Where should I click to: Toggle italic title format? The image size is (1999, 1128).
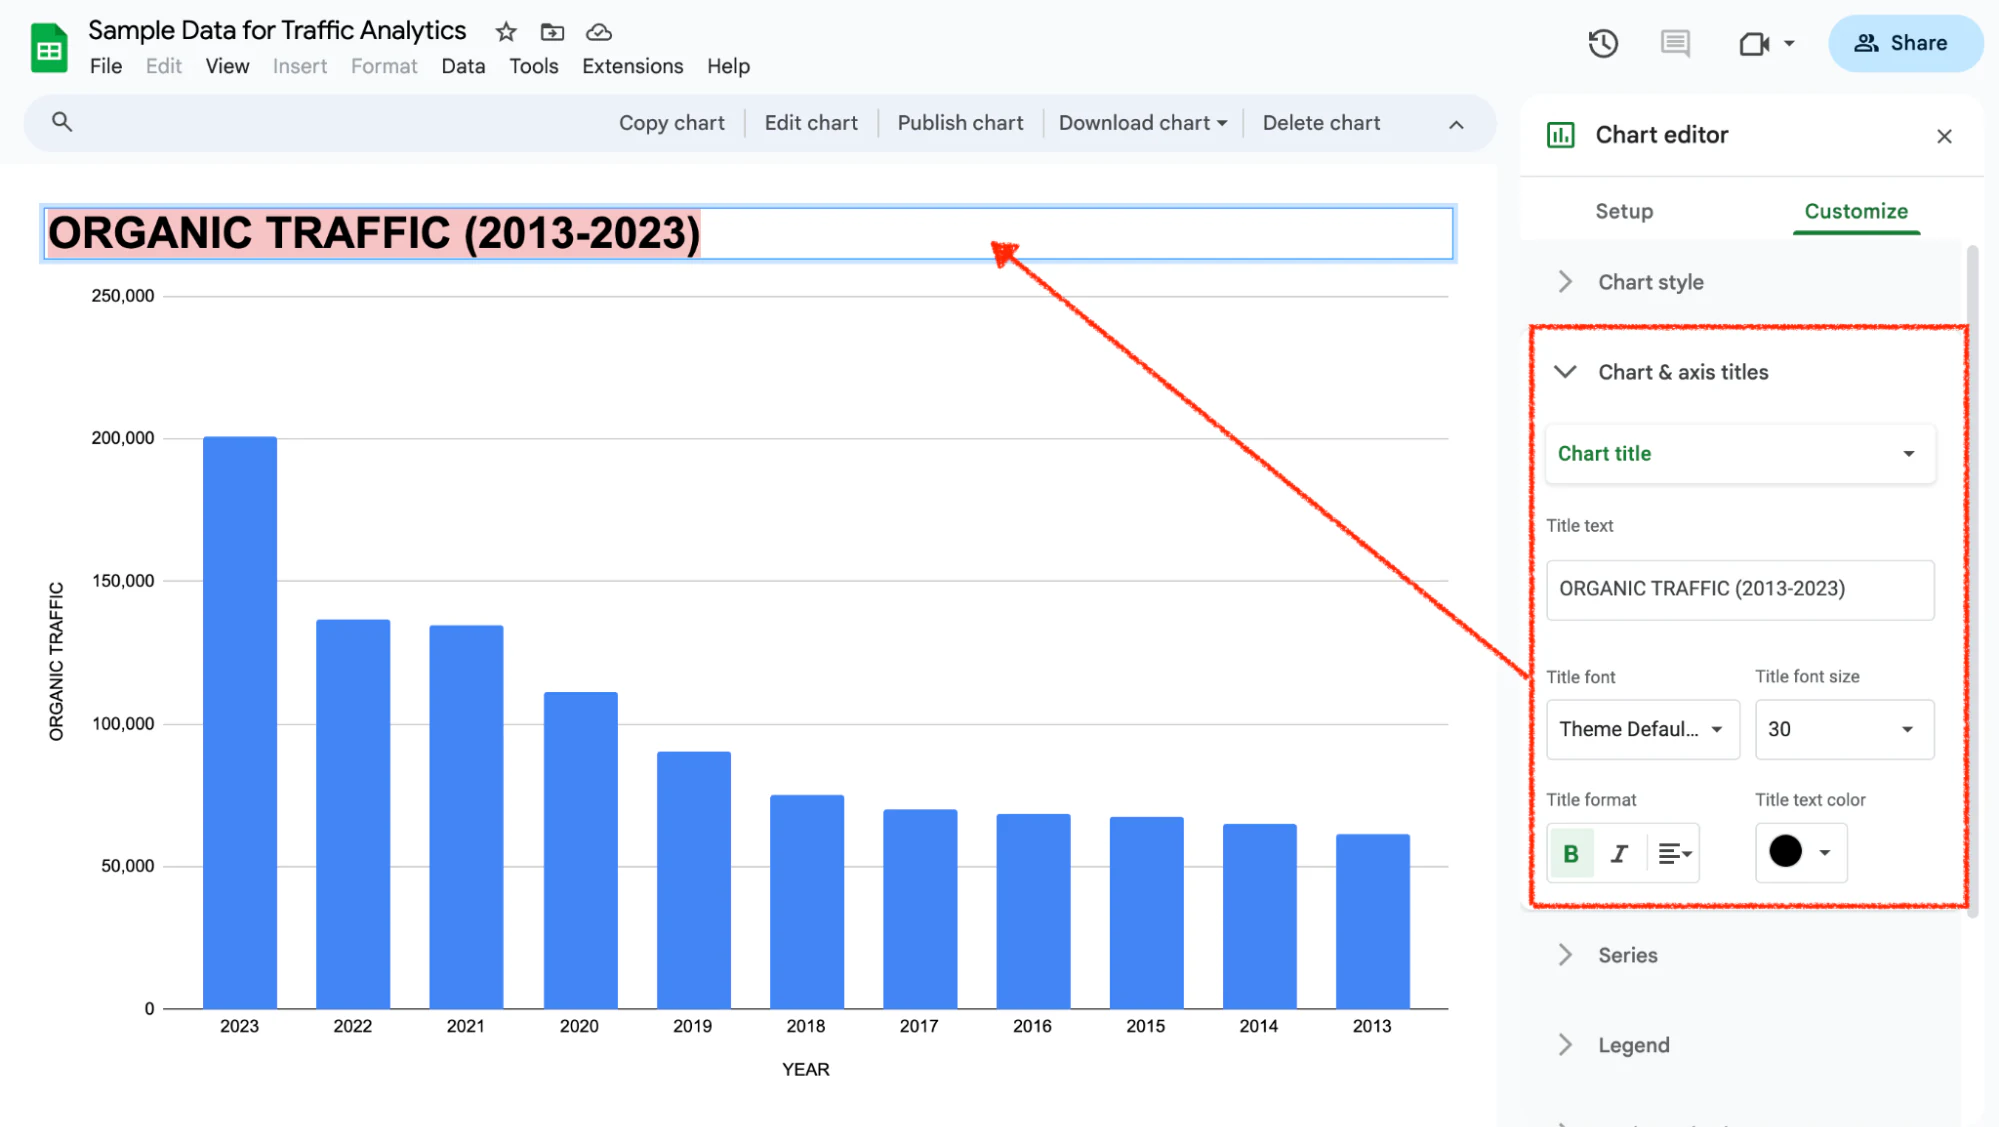1619,854
